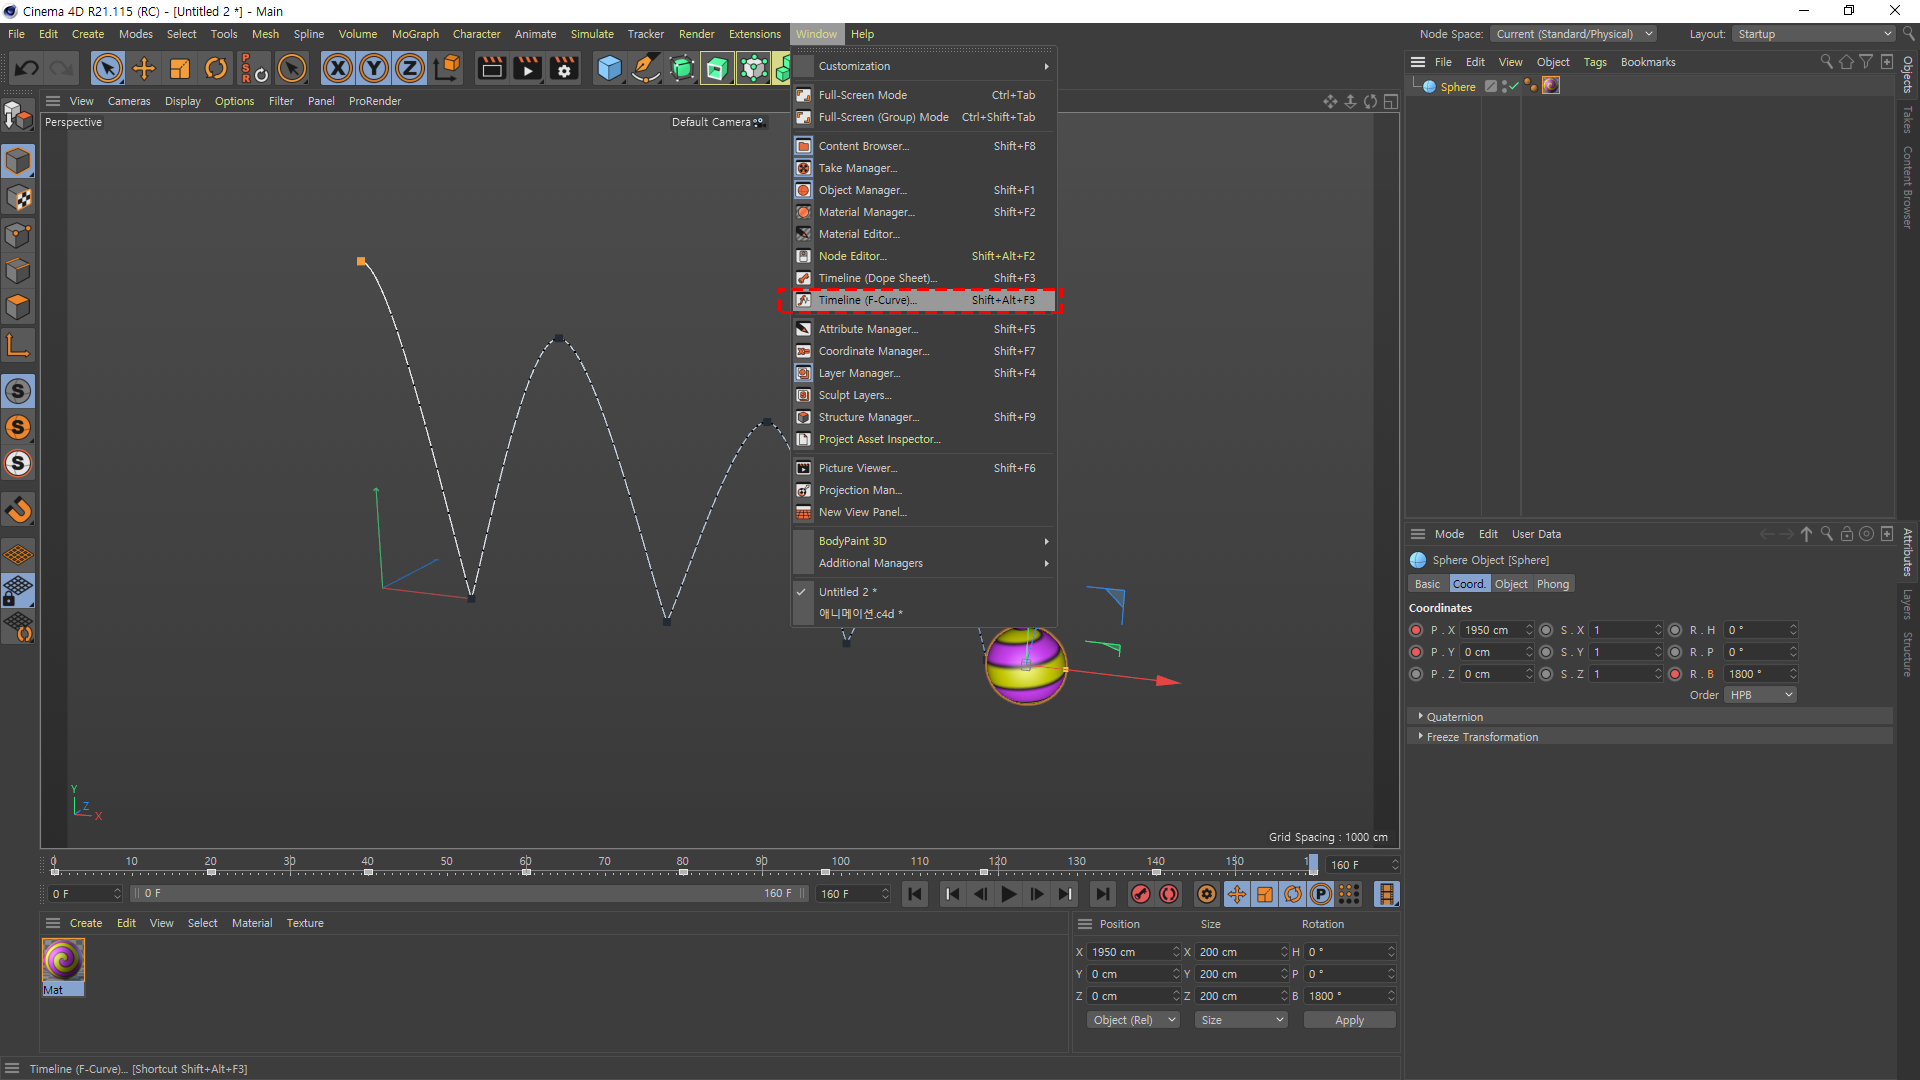Click the Mat material thumbnail

(x=63, y=961)
